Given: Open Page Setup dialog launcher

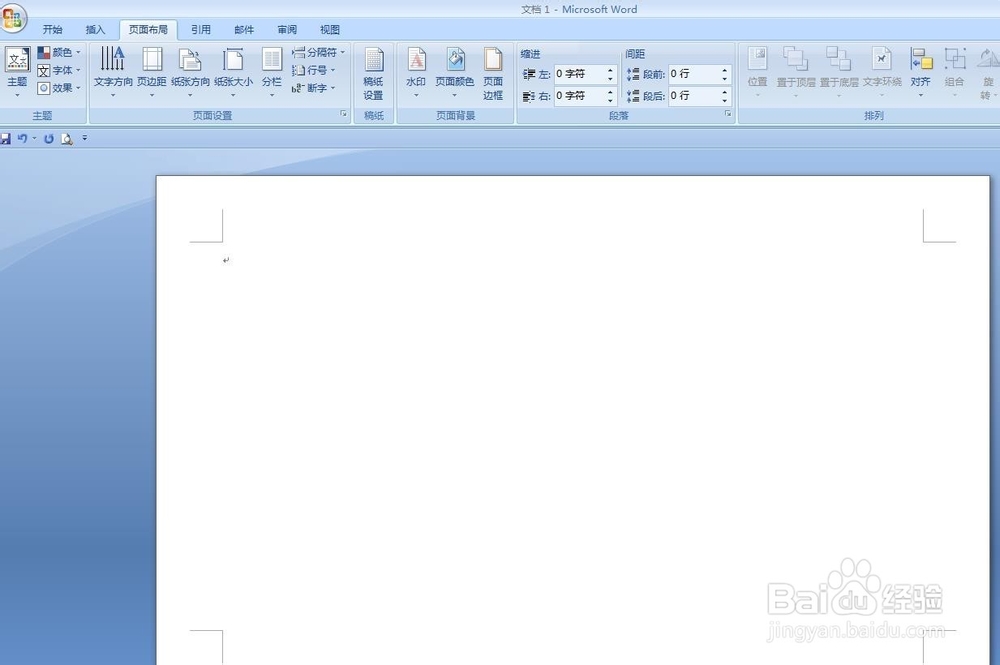Looking at the screenshot, I should 344,114.
